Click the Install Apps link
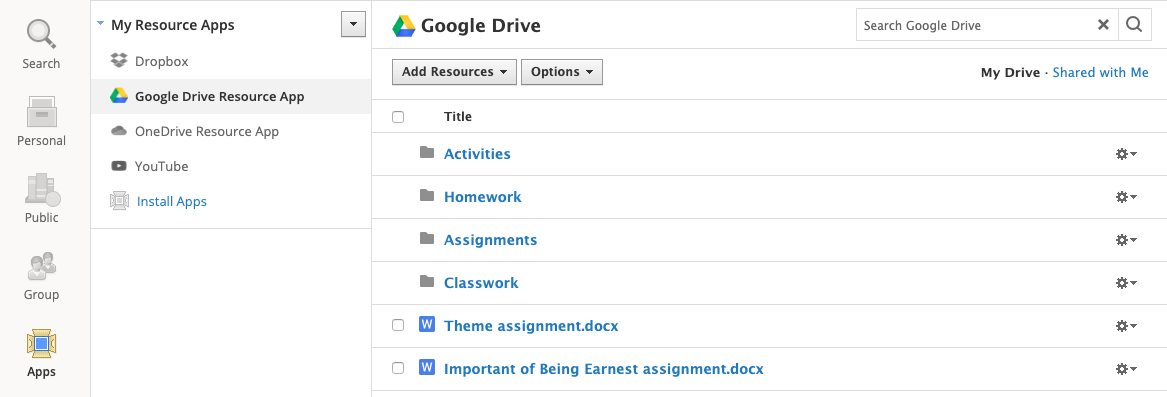1167x397 pixels. [171, 201]
